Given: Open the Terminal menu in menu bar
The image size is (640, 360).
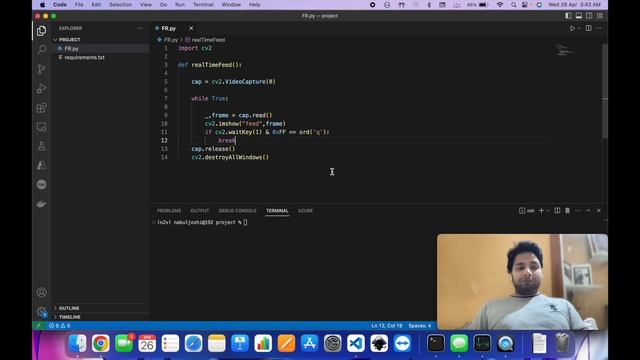Looking at the screenshot, I should point(203,4).
